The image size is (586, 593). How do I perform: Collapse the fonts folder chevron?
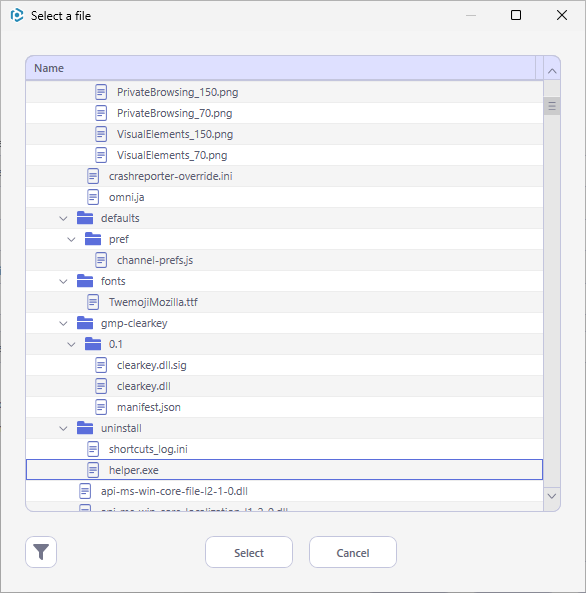point(63,281)
